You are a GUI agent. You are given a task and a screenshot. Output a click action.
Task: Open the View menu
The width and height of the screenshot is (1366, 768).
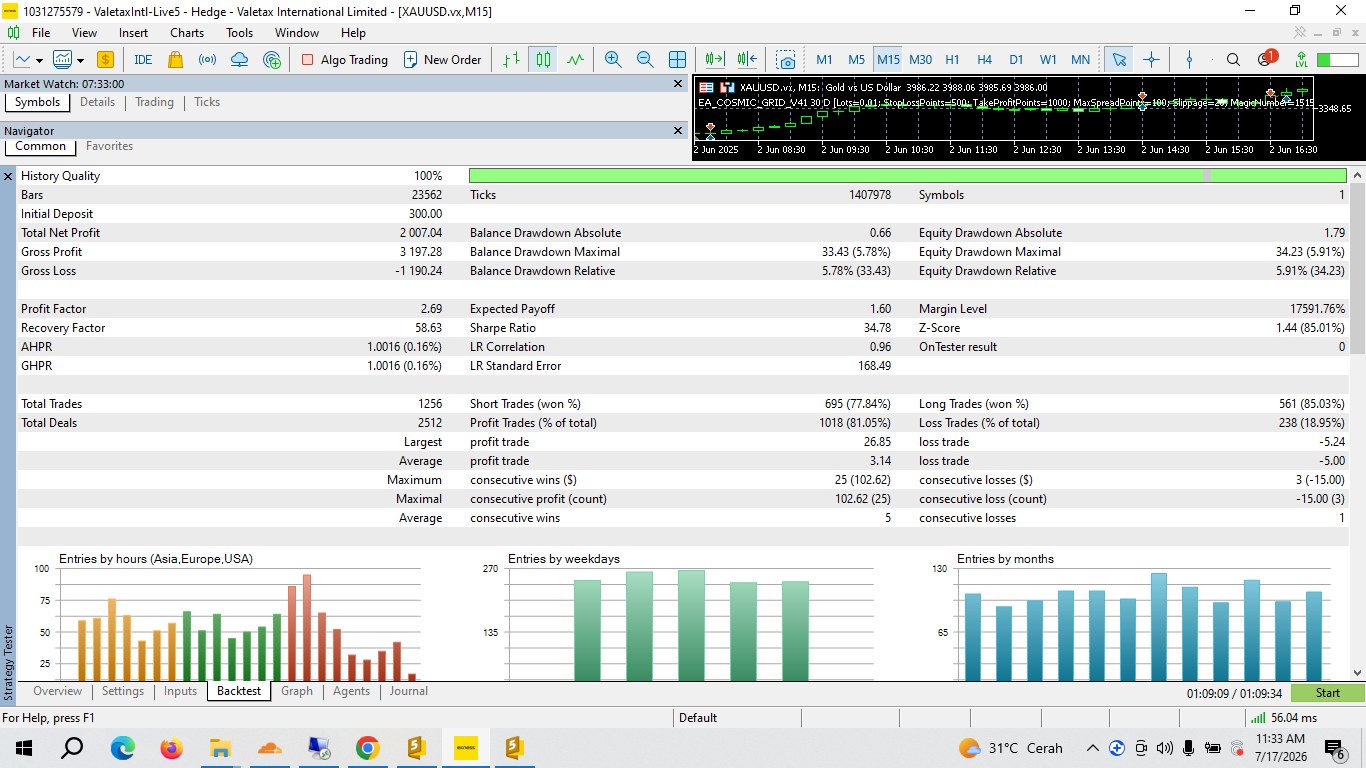pos(84,33)
